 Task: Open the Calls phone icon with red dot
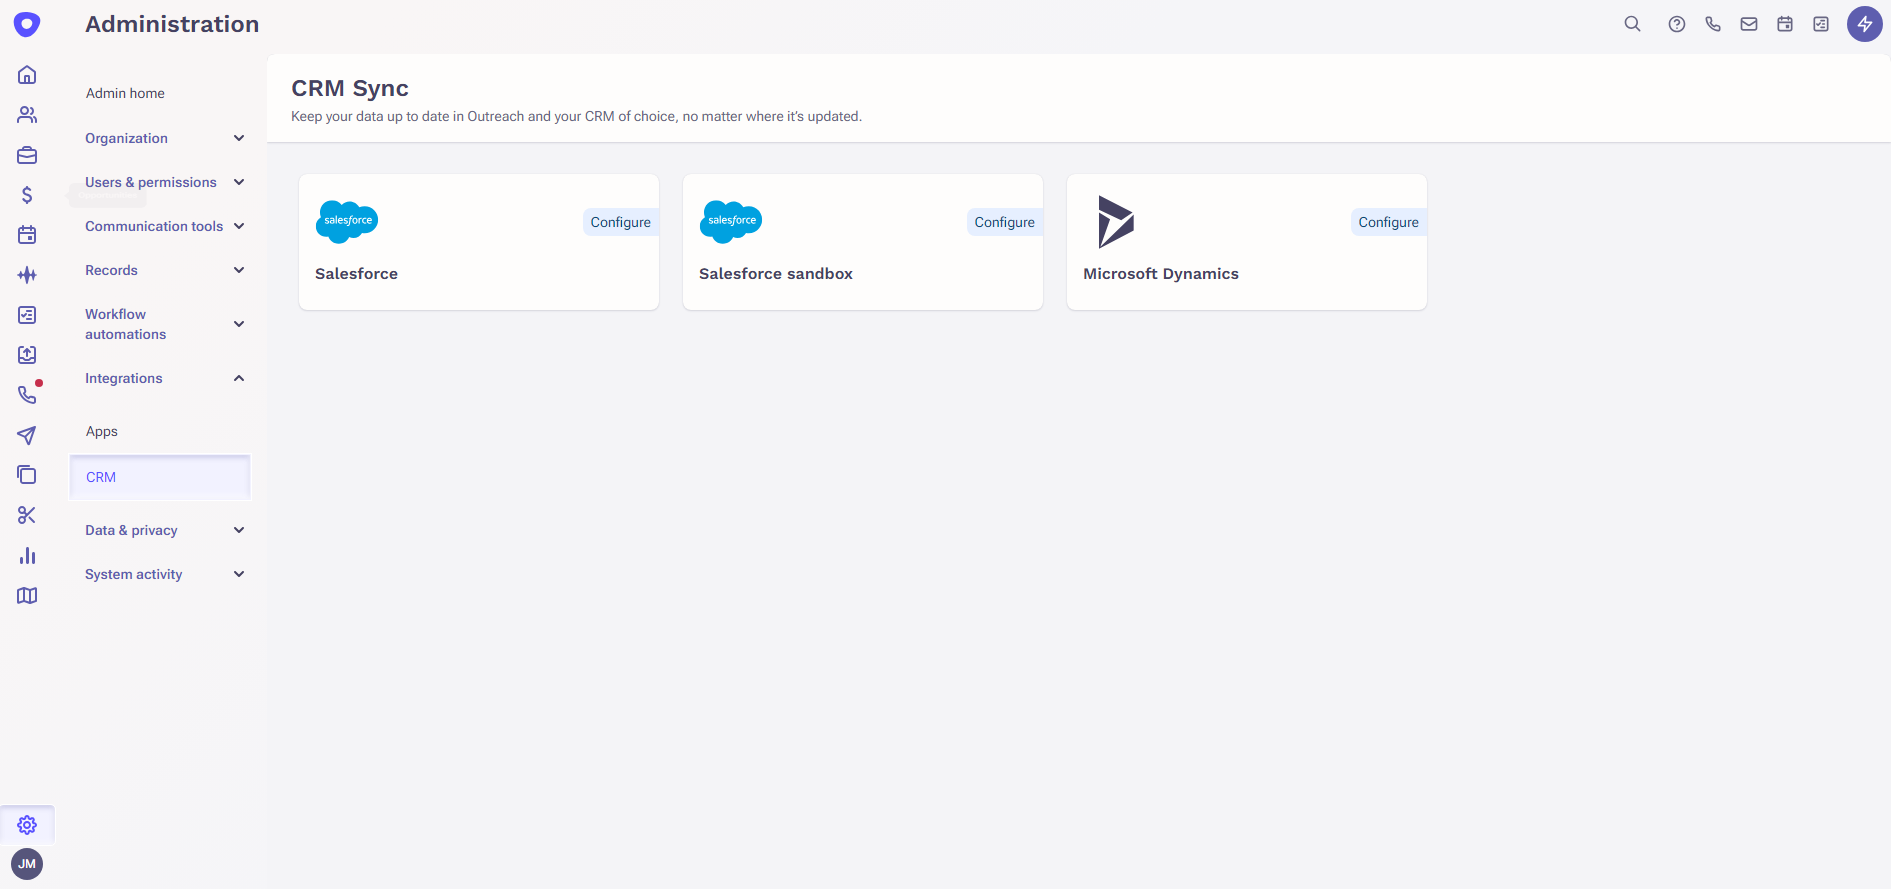27,395
